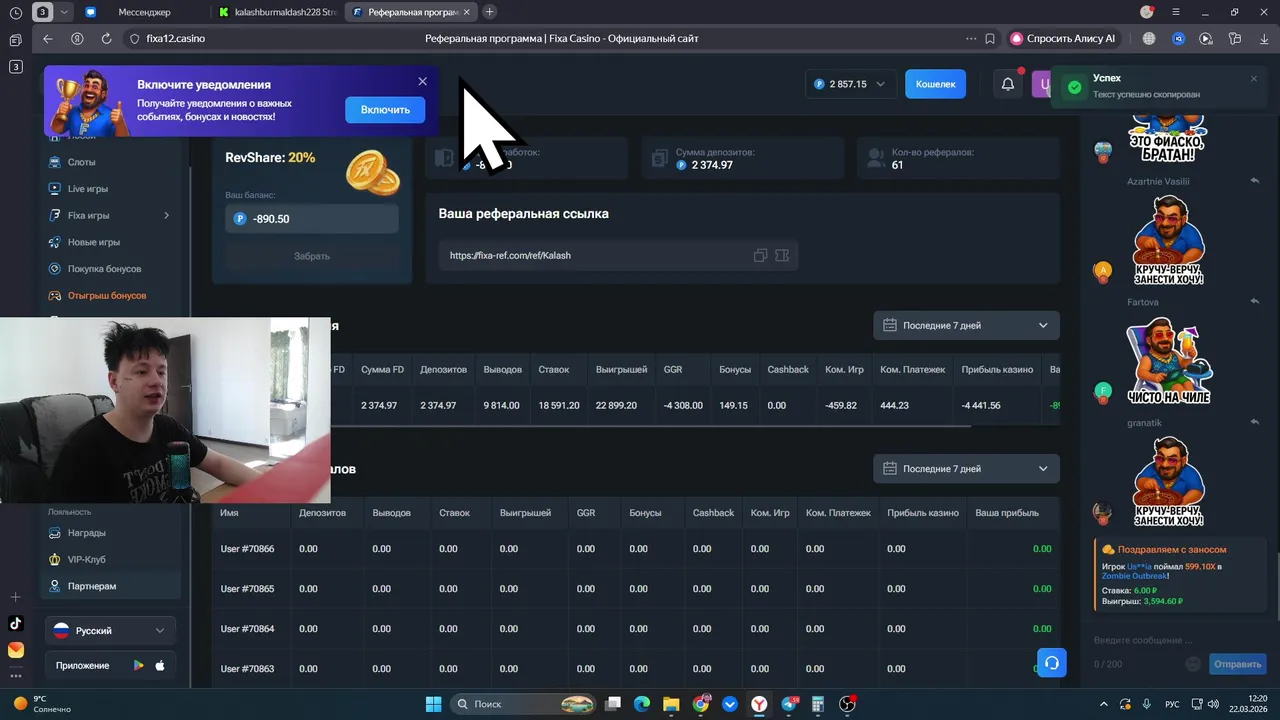Open the Apple app store icon
Viewport: 1280px width, 720px height.
coord(160,666)
